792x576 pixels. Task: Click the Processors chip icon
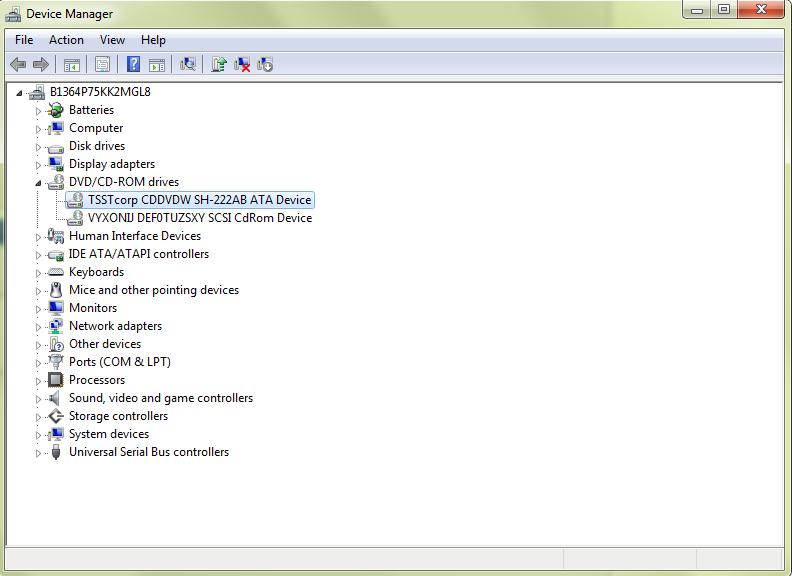tap(56, 380)
